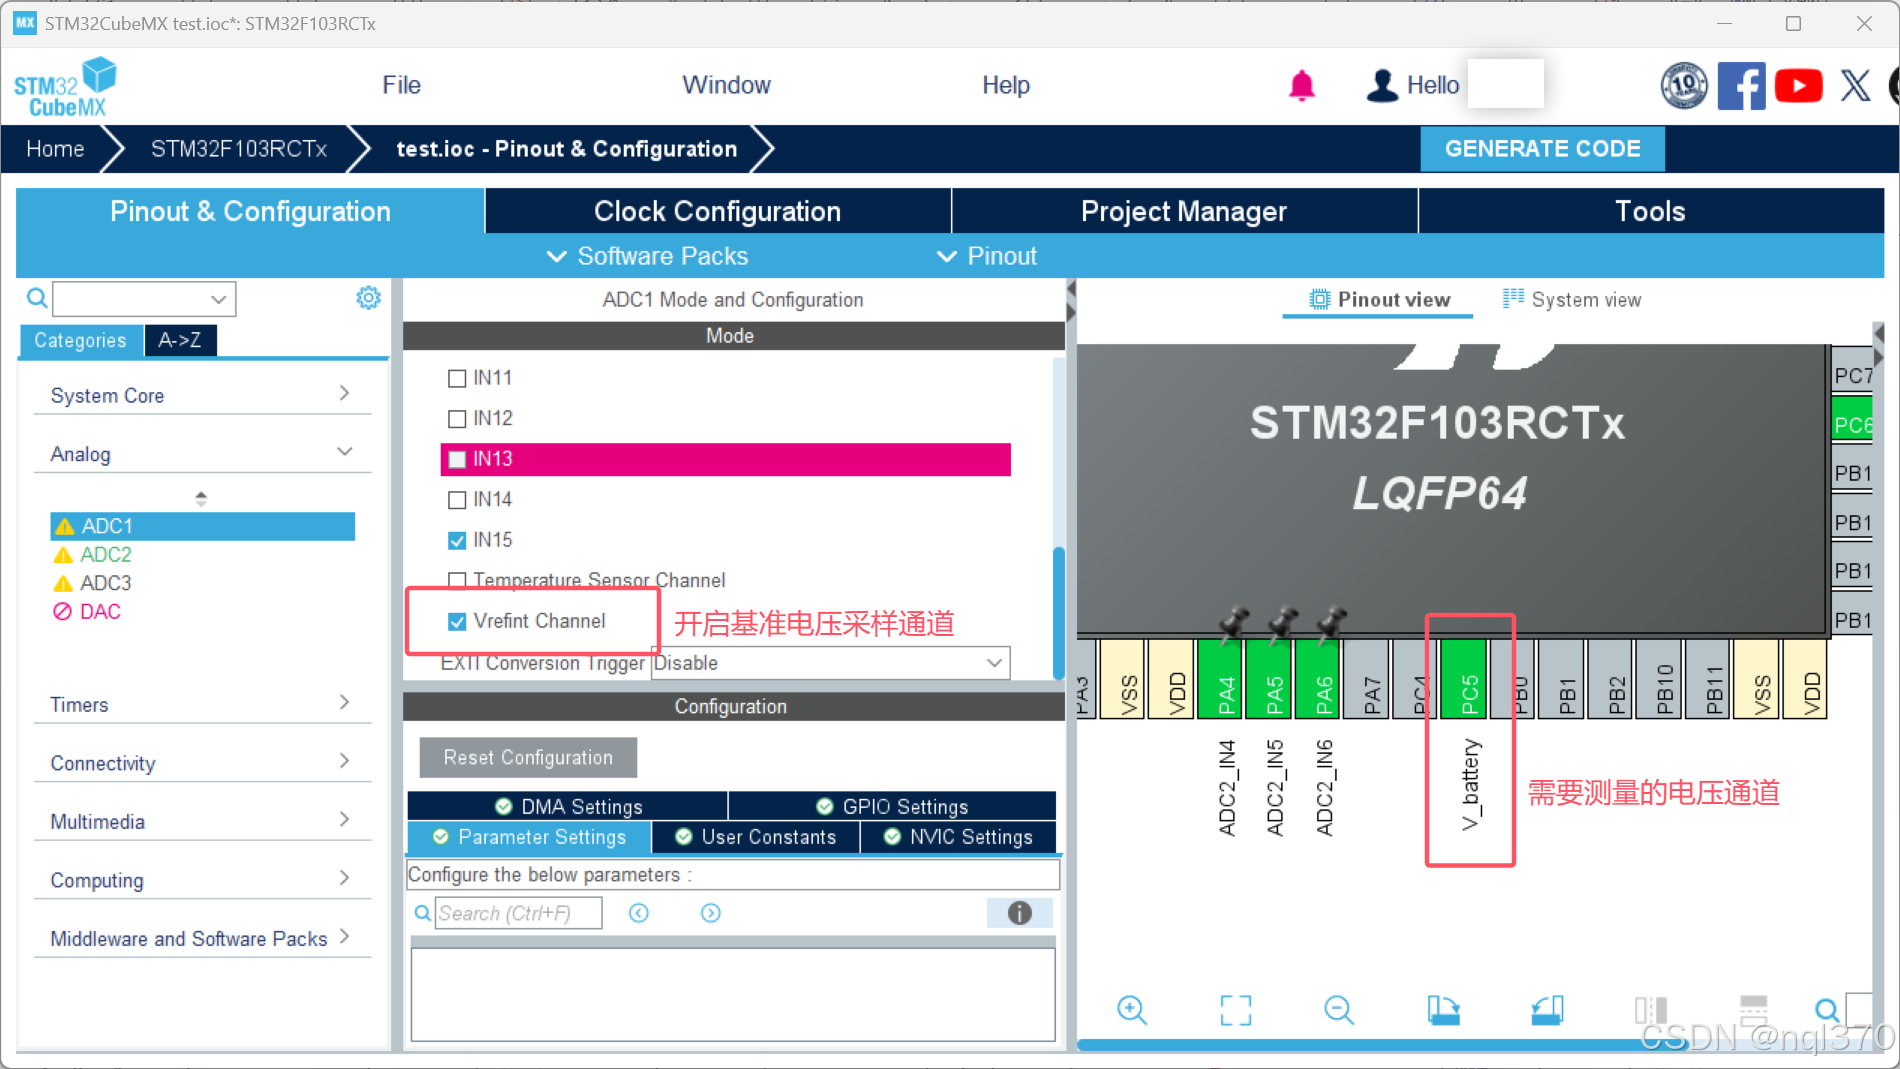The height and width of the screenshot is (1069, 1900).
Task: Enable the IN11 channel checkbox
Action: (457, 378)
